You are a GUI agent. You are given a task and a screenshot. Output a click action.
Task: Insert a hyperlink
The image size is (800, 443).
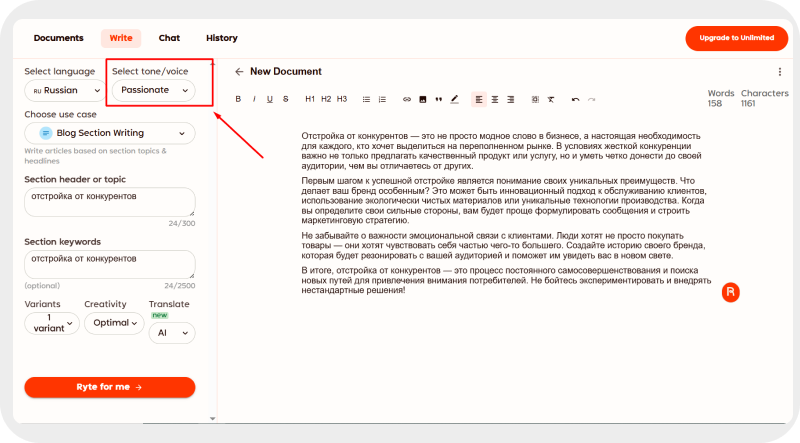pos(407,100)
